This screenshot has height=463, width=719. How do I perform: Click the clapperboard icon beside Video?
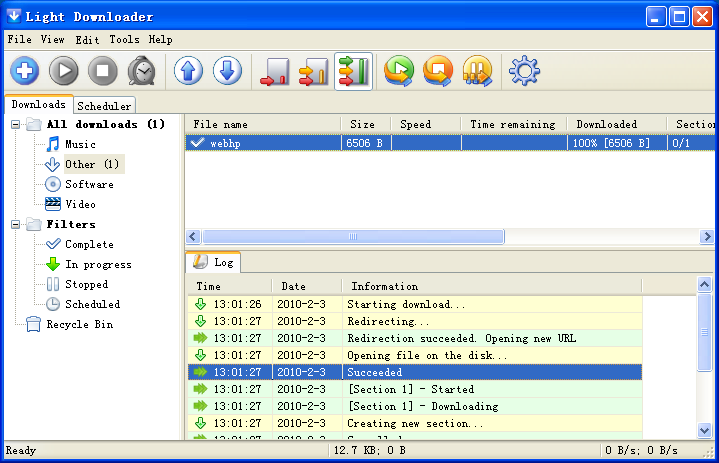pyautogui.click(x=53, y=204)
